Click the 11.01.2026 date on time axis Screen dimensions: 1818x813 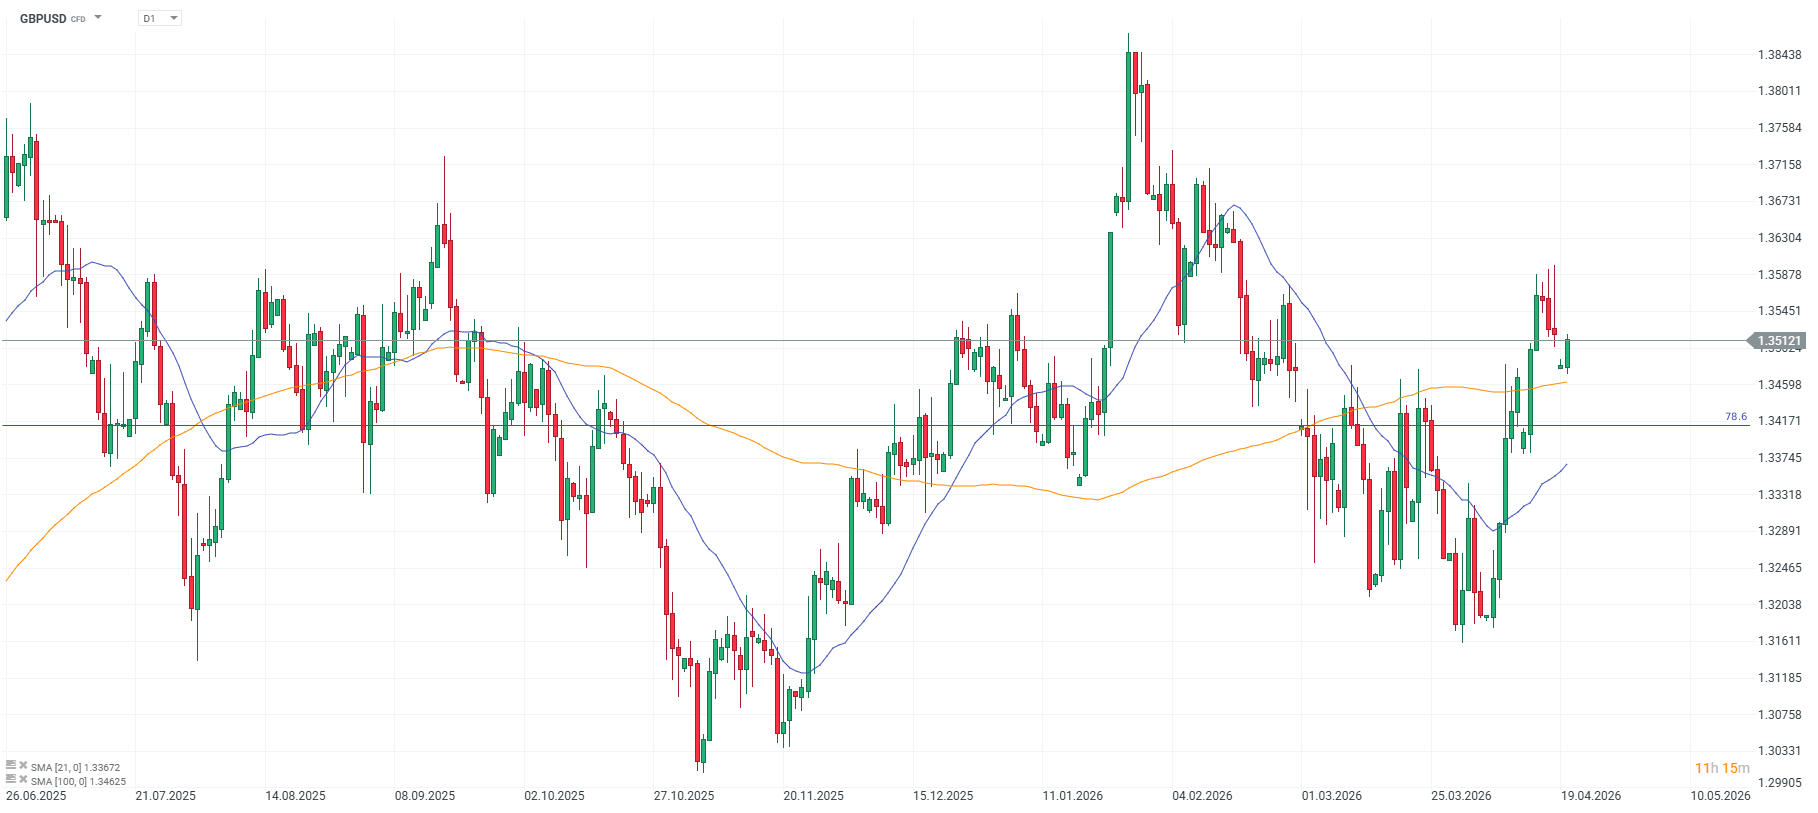pyautogui.click(x=1072, y=796)
